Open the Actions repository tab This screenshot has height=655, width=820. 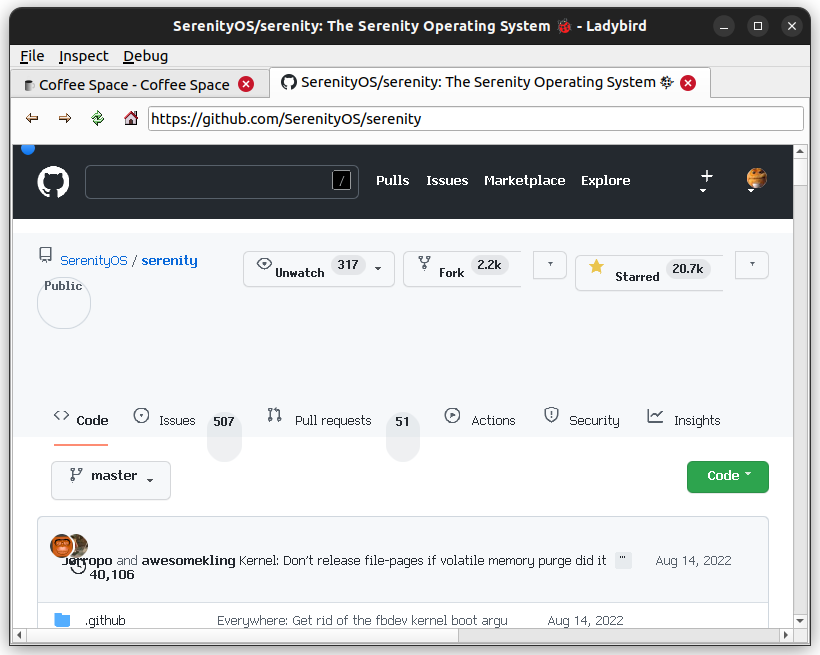tap(493, 421)
